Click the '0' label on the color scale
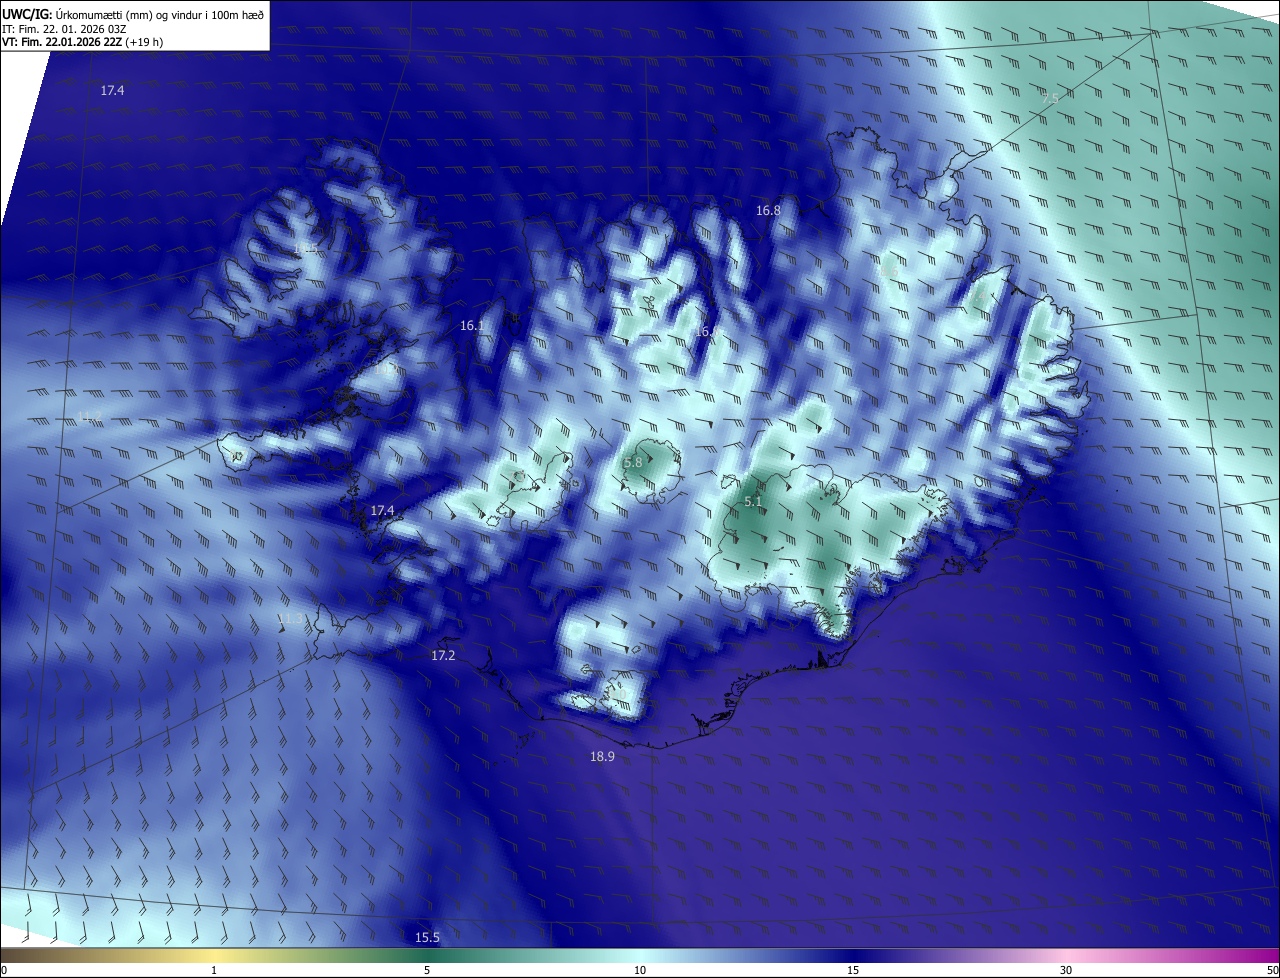 [x=4, y=971]
